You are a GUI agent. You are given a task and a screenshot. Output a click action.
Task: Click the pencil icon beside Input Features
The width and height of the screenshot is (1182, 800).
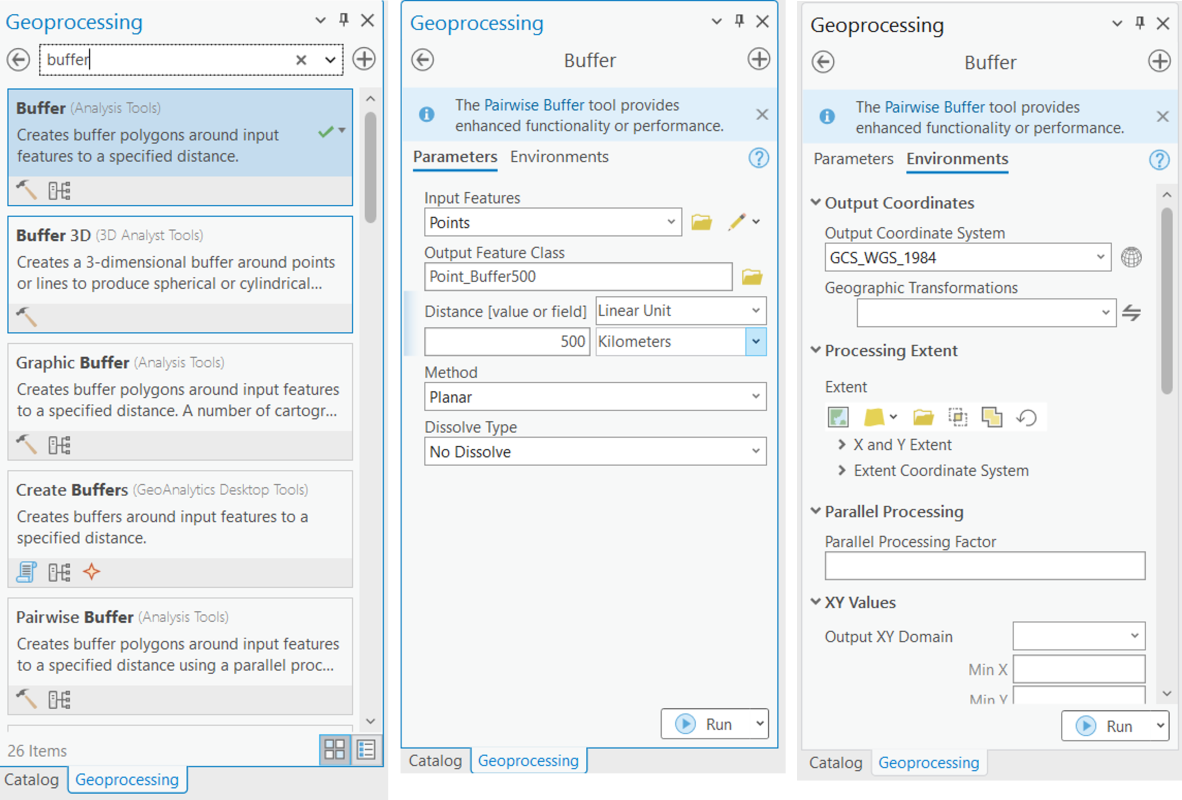click(737, 221)
